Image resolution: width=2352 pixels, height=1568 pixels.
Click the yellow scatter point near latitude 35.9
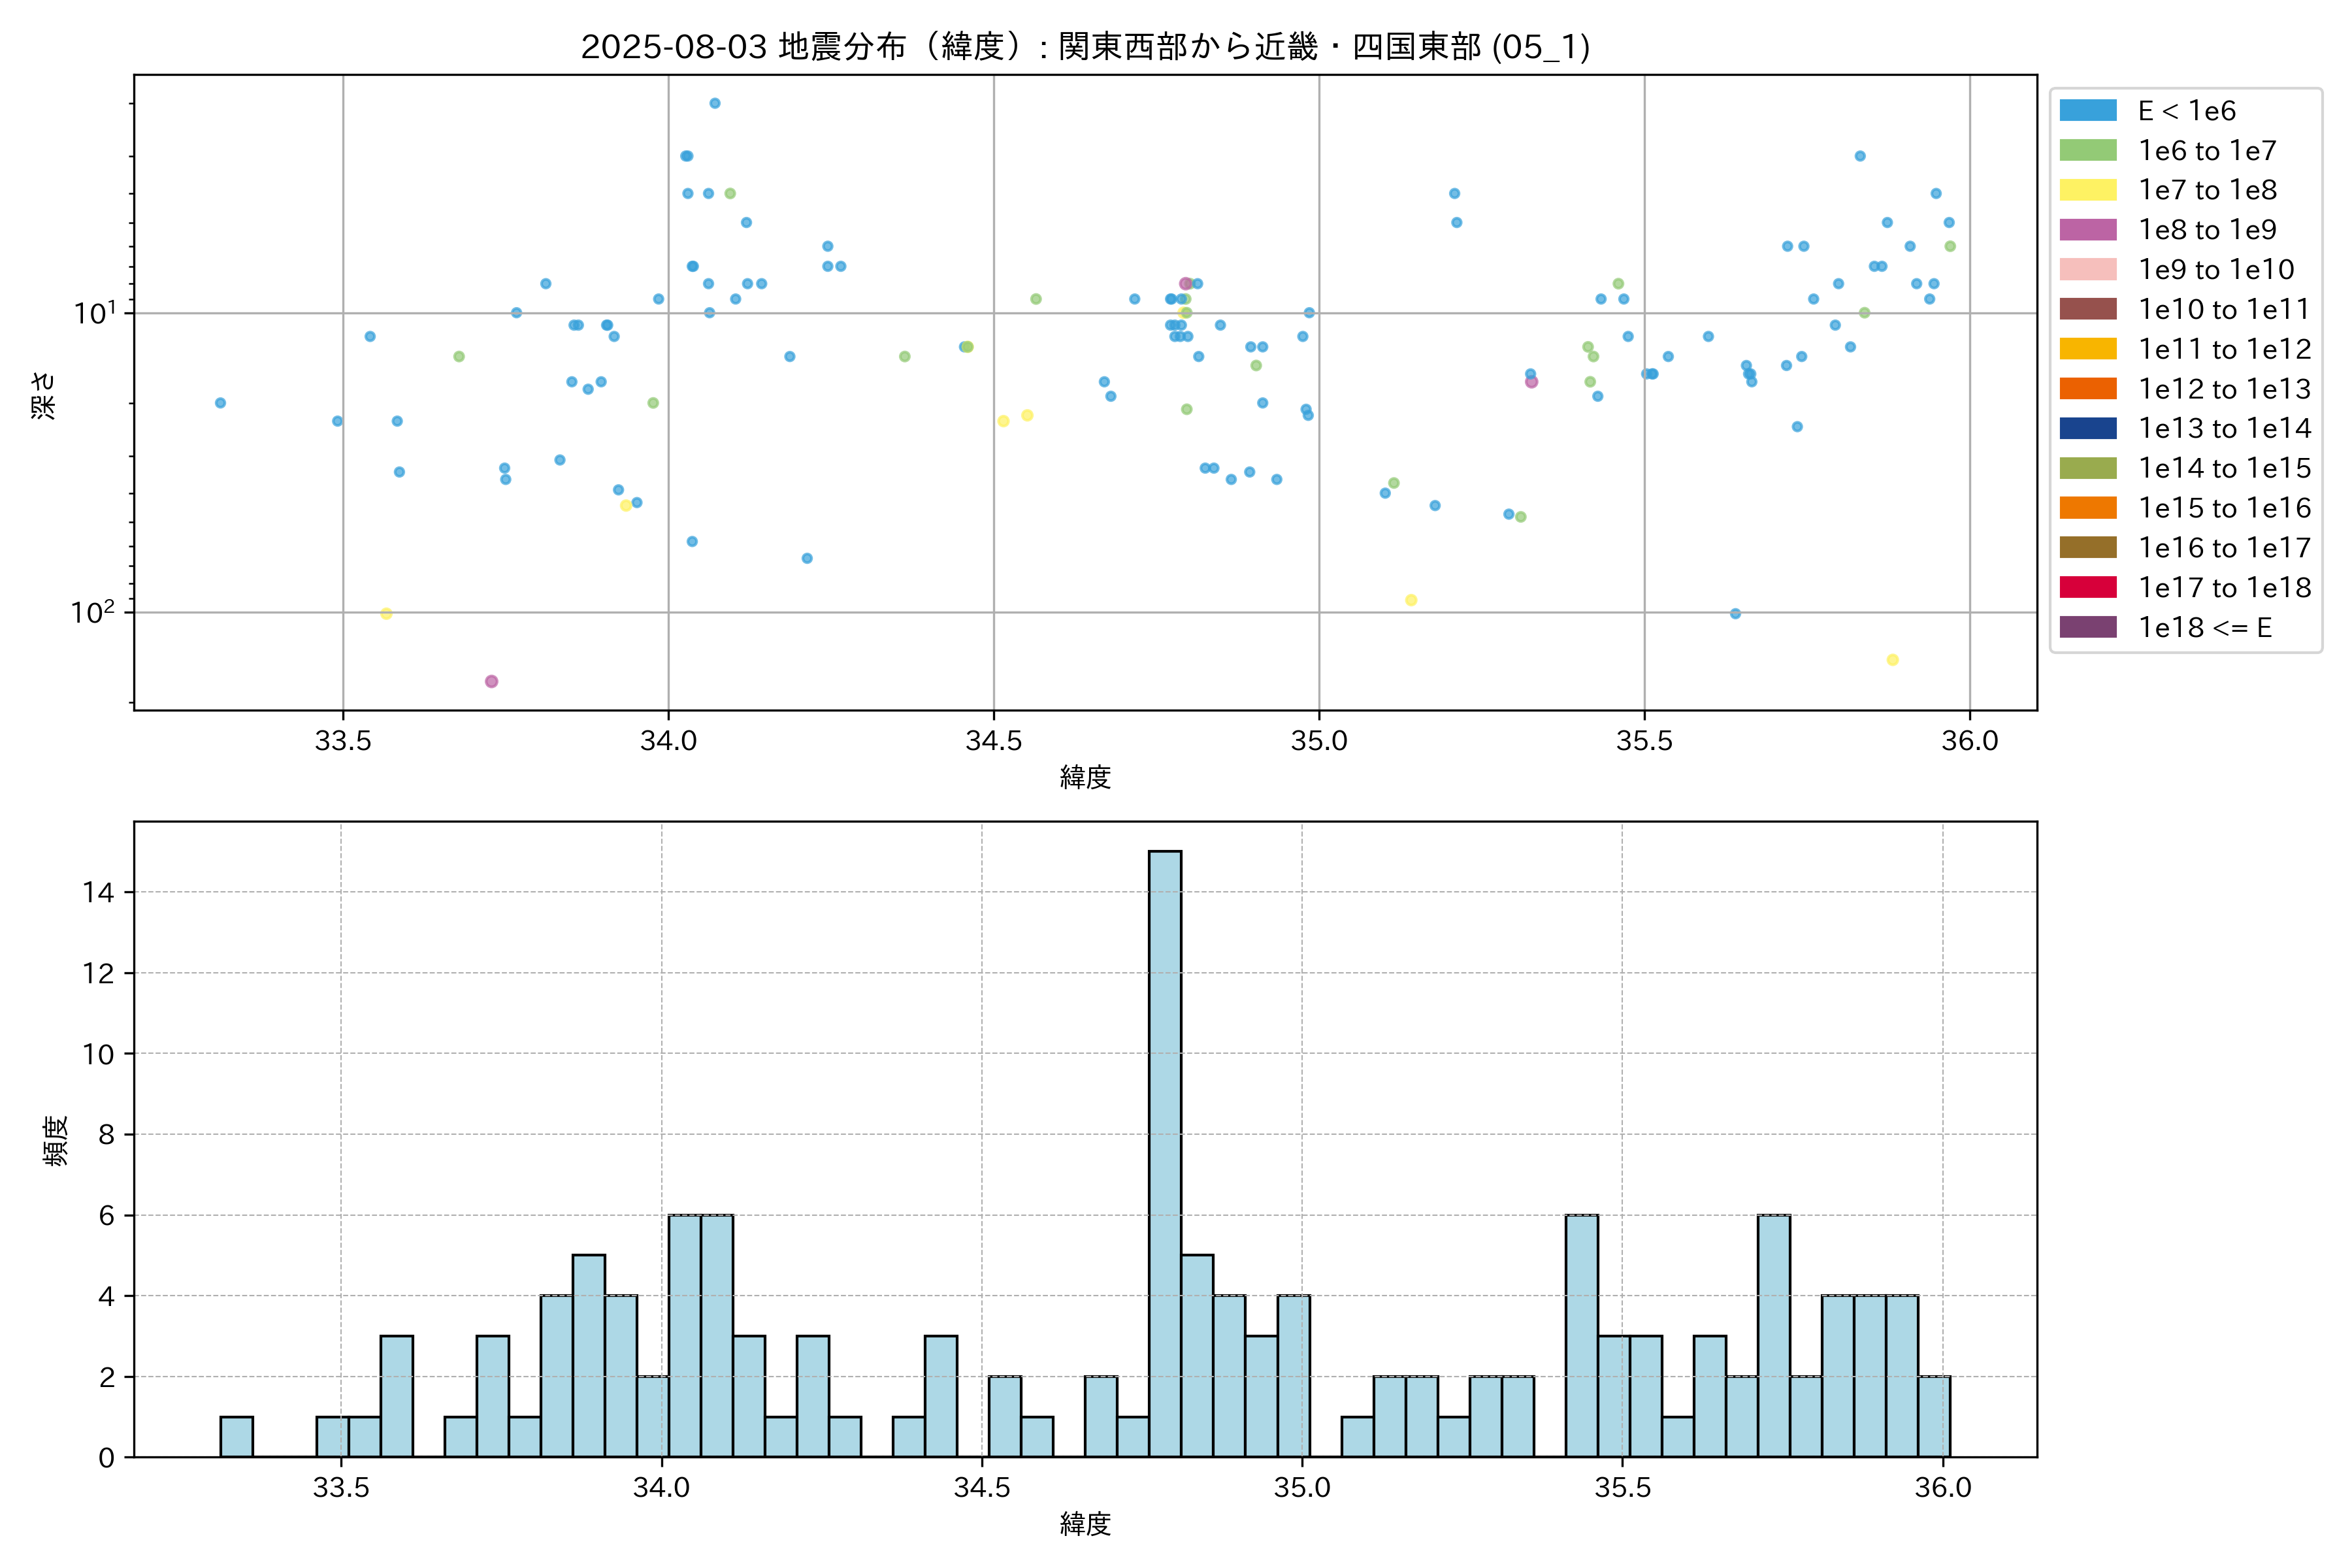1892,660
